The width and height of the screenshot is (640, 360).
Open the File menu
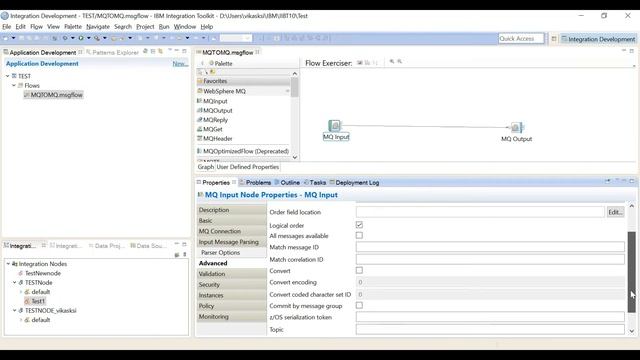click(x=7, y=27)
